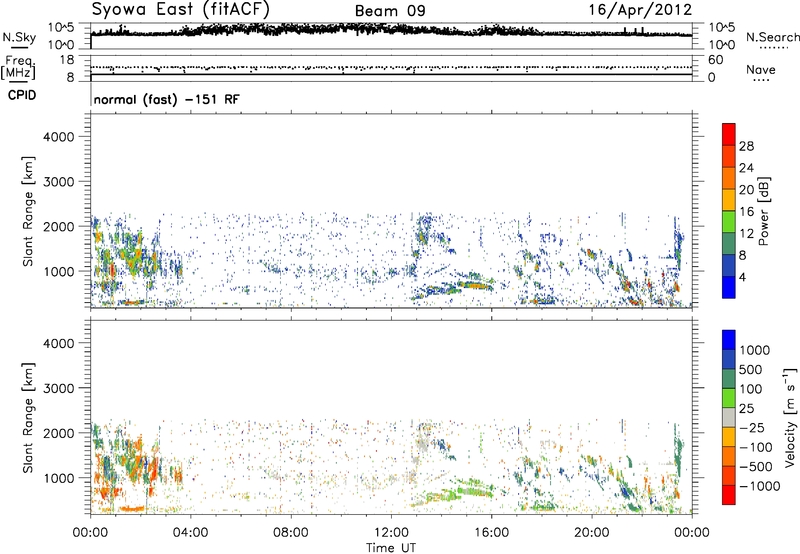800x554 pixels.
Task: Pick the light green Velocity segment between 25 and 100
Action: (x=729, y=398)
